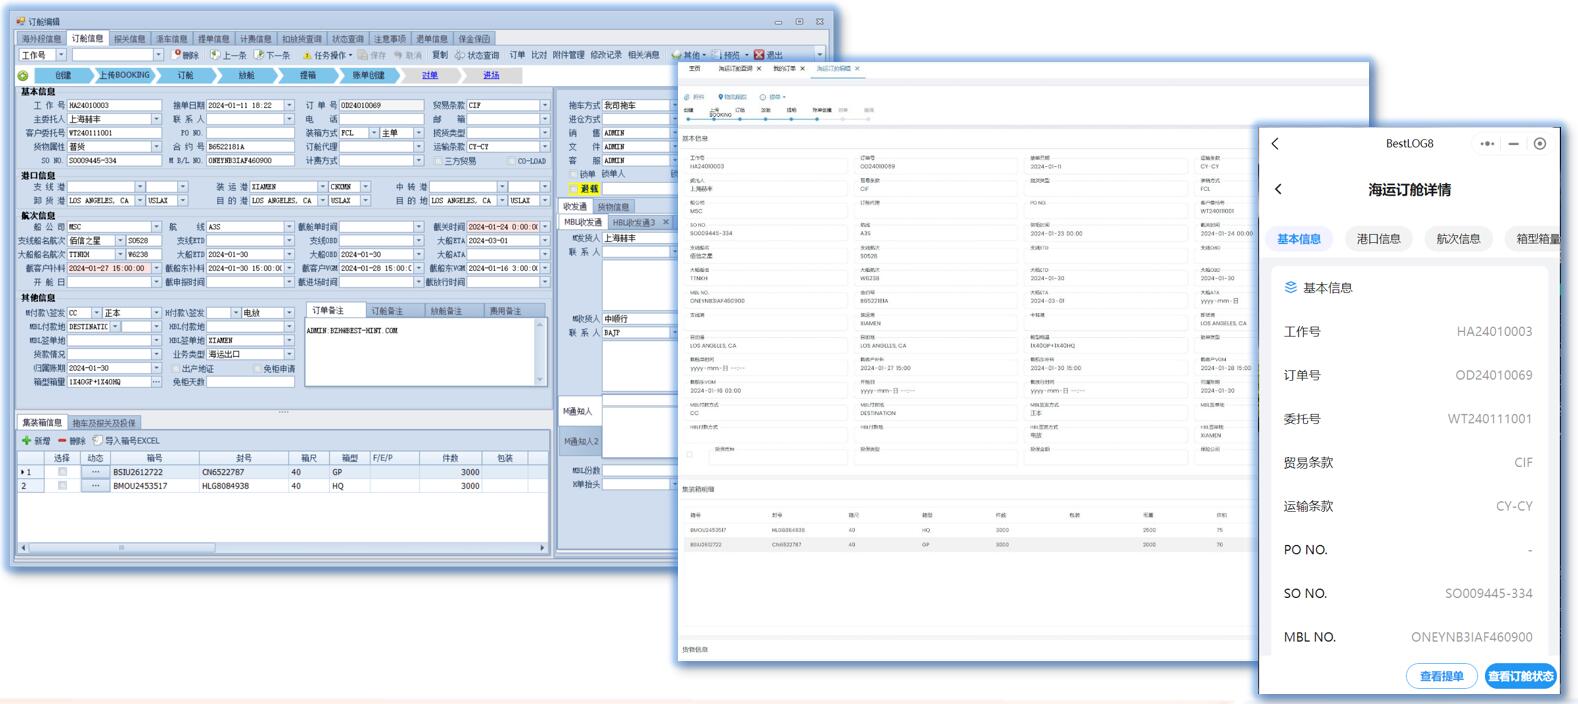
Task: Toggle the 甩载 checkbox
Action: coord(574,188)
